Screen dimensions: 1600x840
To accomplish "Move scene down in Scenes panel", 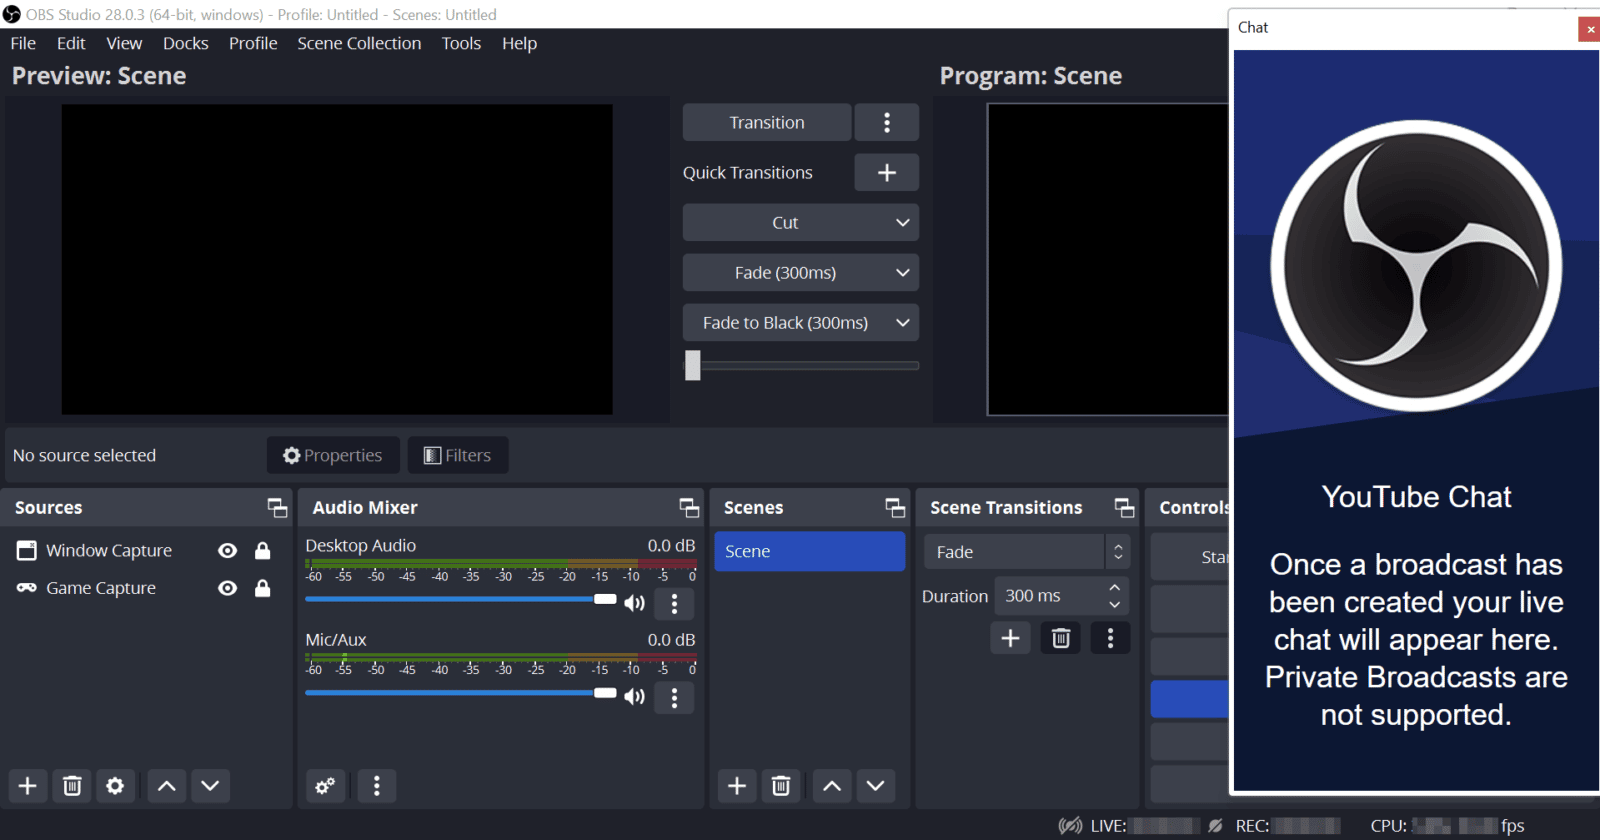I will click(875, 786).
